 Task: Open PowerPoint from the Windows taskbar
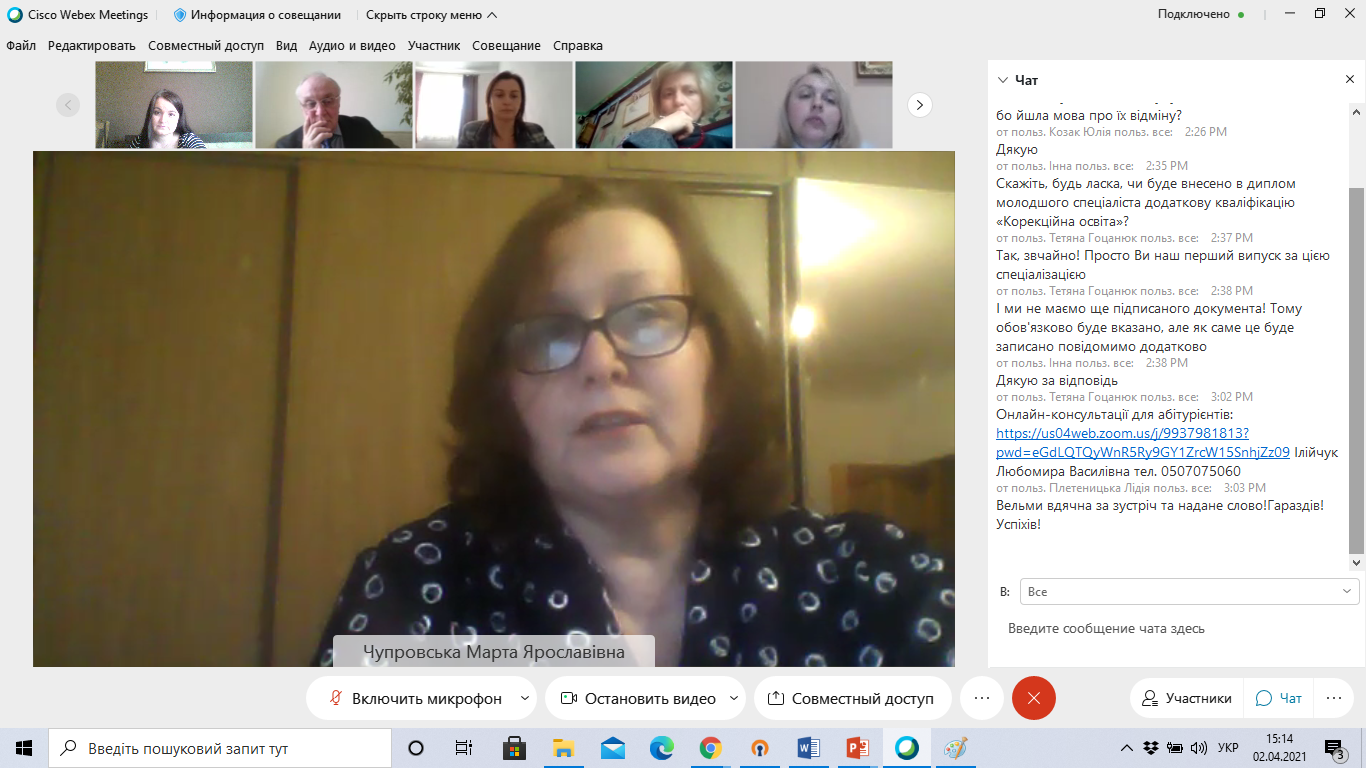[x=858, y=748]
